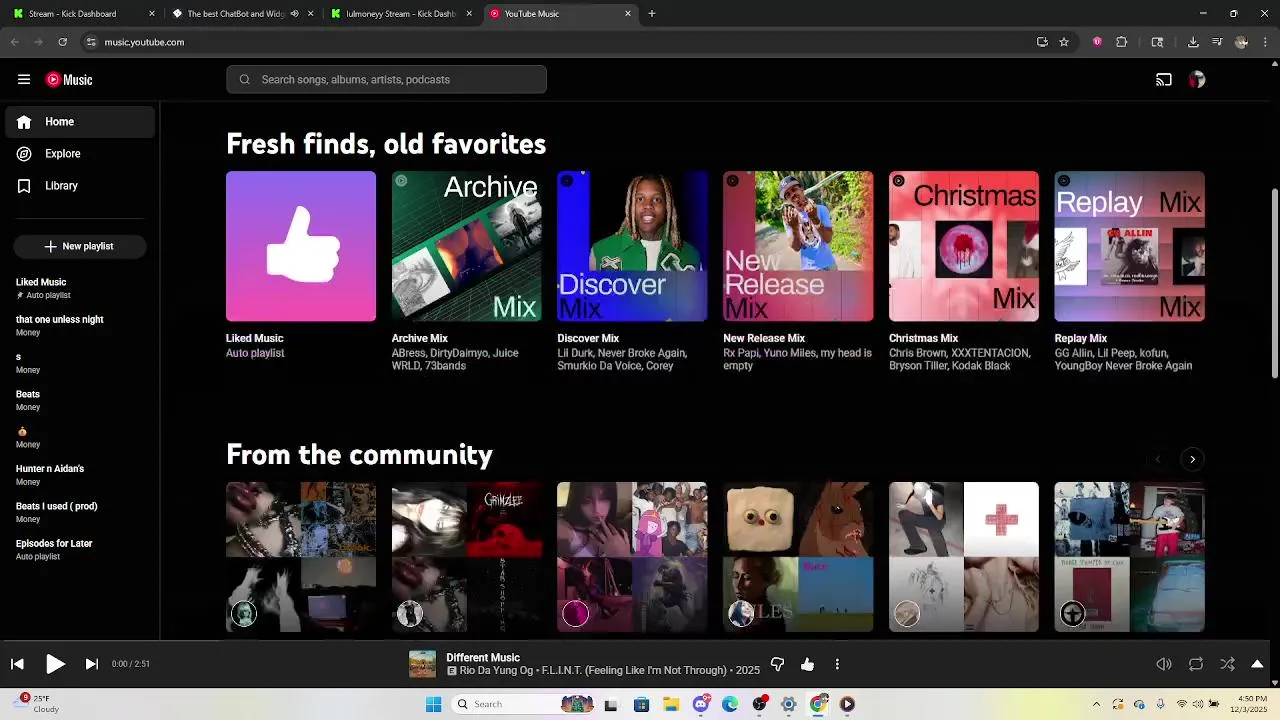Open the Liked Music sidebar playlist

pos(80,288)
